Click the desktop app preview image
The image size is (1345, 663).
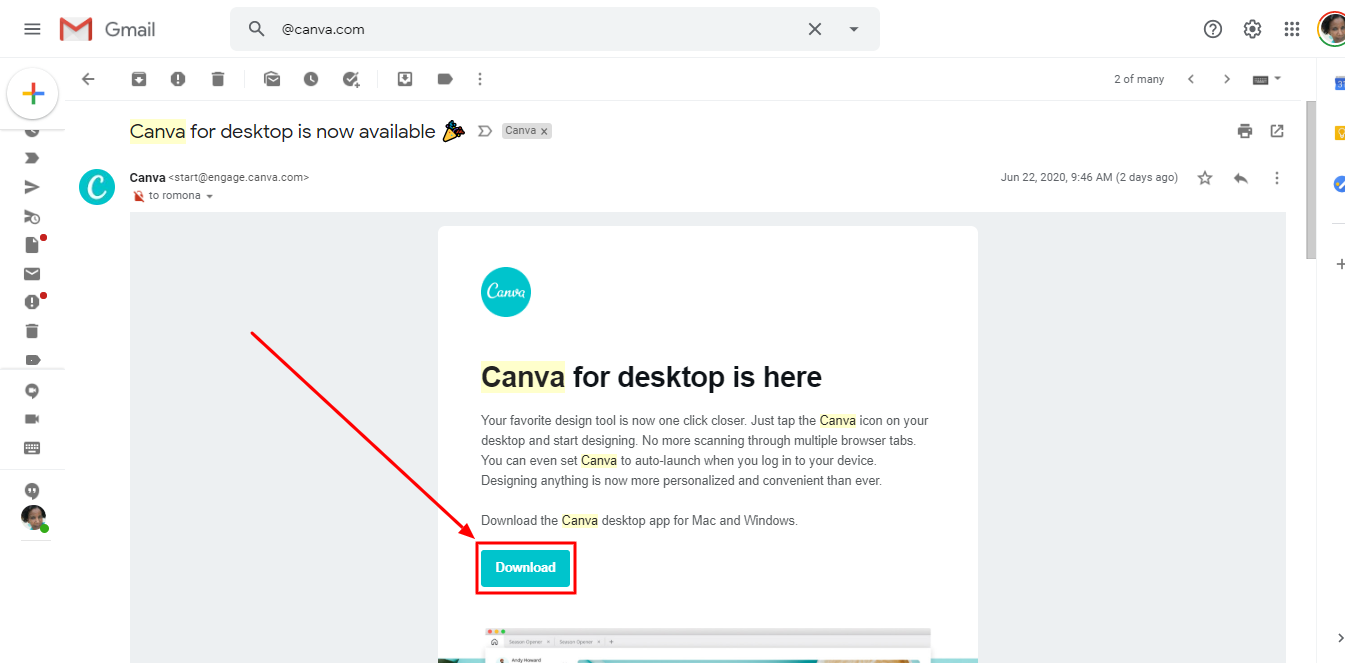(x=708, y=645)
